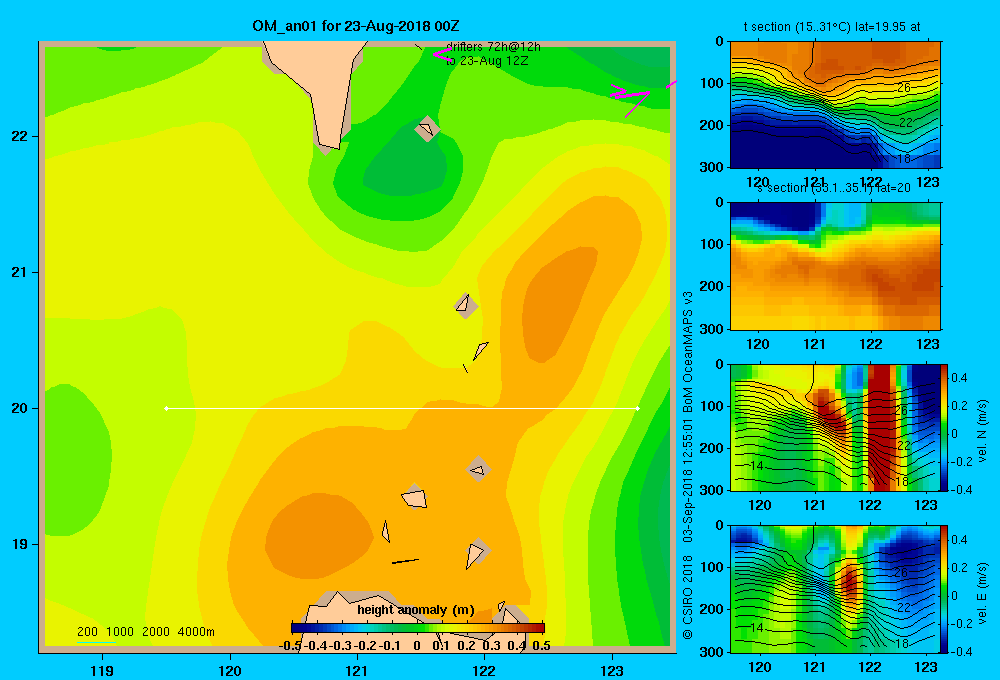The height and width of the screenshot is (680, 1000).
Task: Click longitude label 121 on main map axis
Action: tap(357, 670)
